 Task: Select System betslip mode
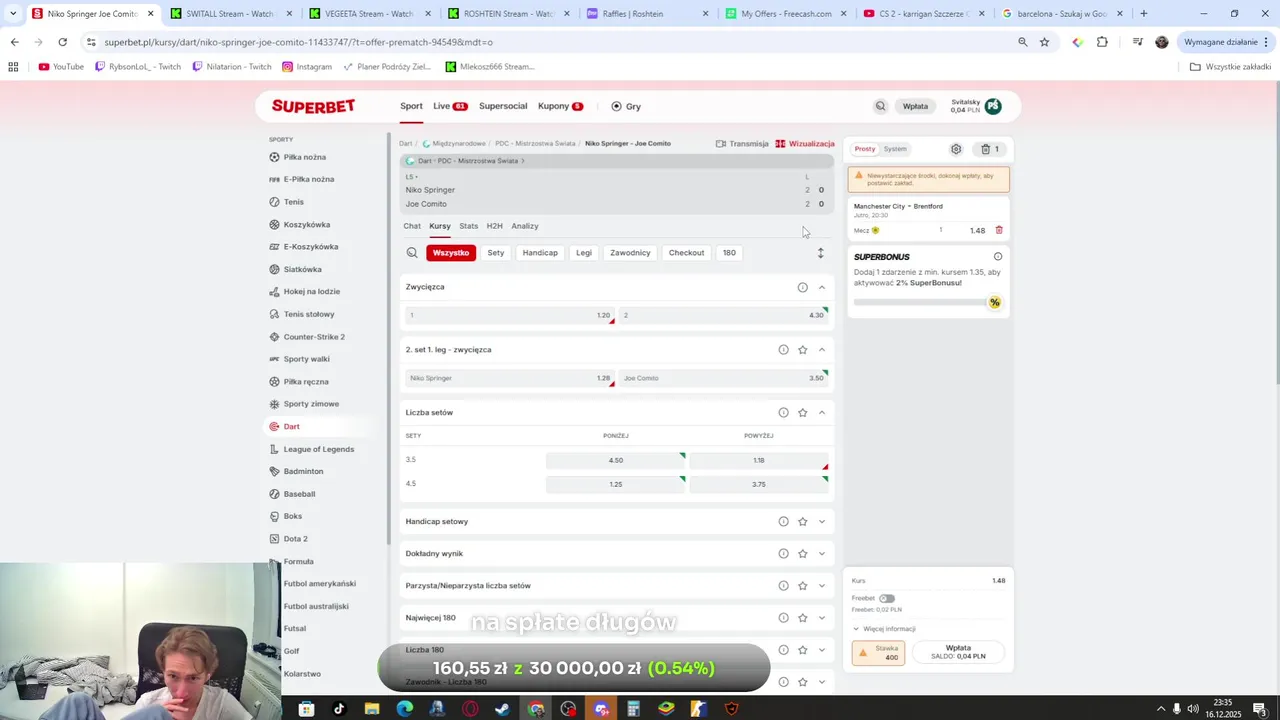pyautogui.click(x=895, y=149)
